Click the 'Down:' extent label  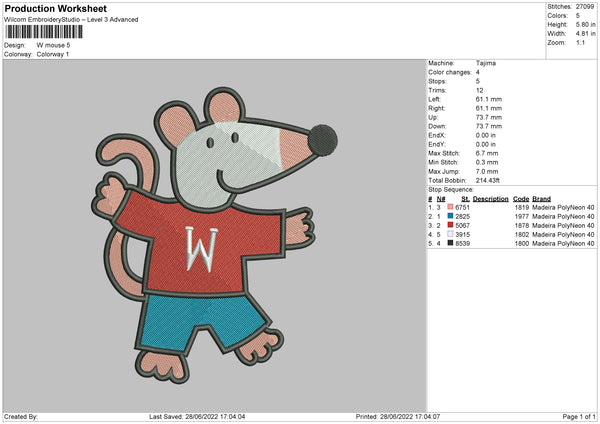pyautogui.click(x=437, y=126)
